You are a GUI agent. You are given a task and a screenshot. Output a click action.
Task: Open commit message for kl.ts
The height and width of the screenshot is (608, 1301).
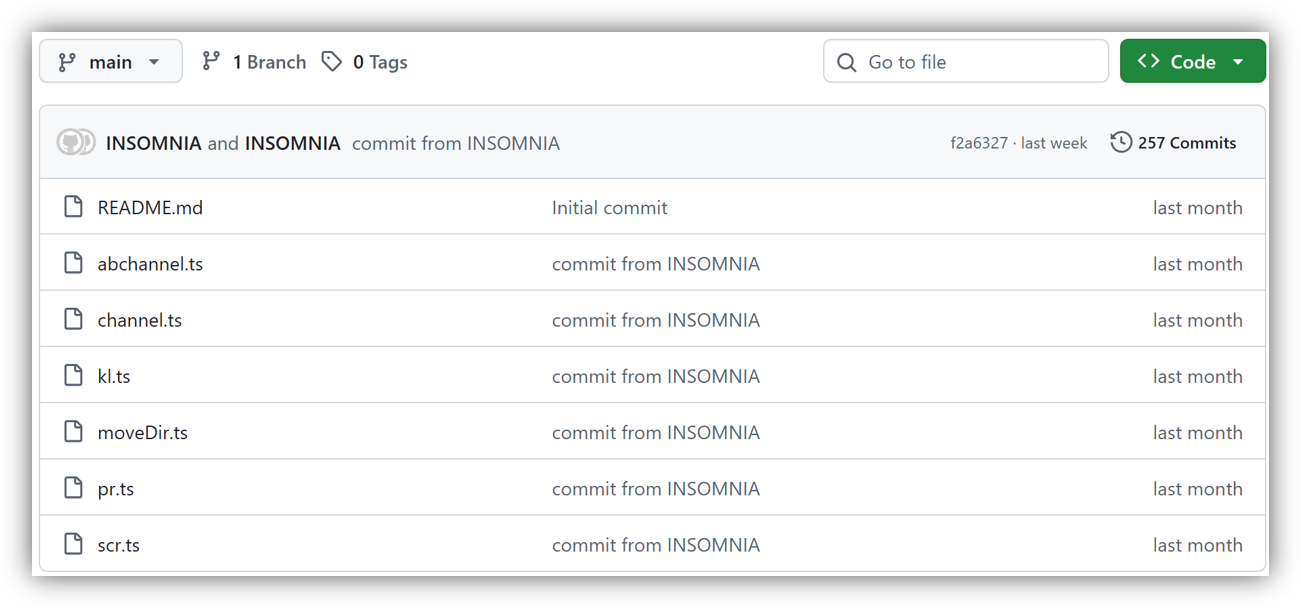(656, 376)
